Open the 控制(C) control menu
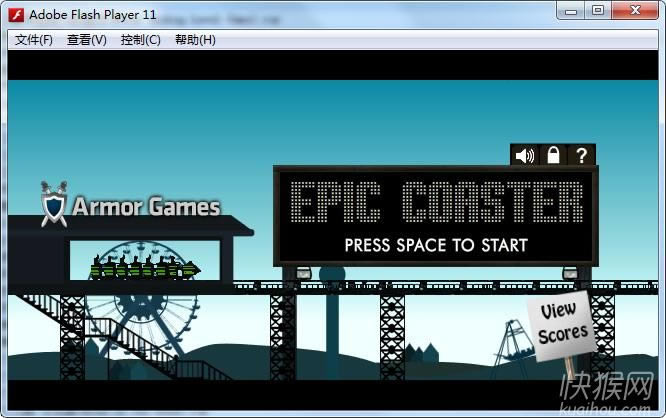 (140, 40)
